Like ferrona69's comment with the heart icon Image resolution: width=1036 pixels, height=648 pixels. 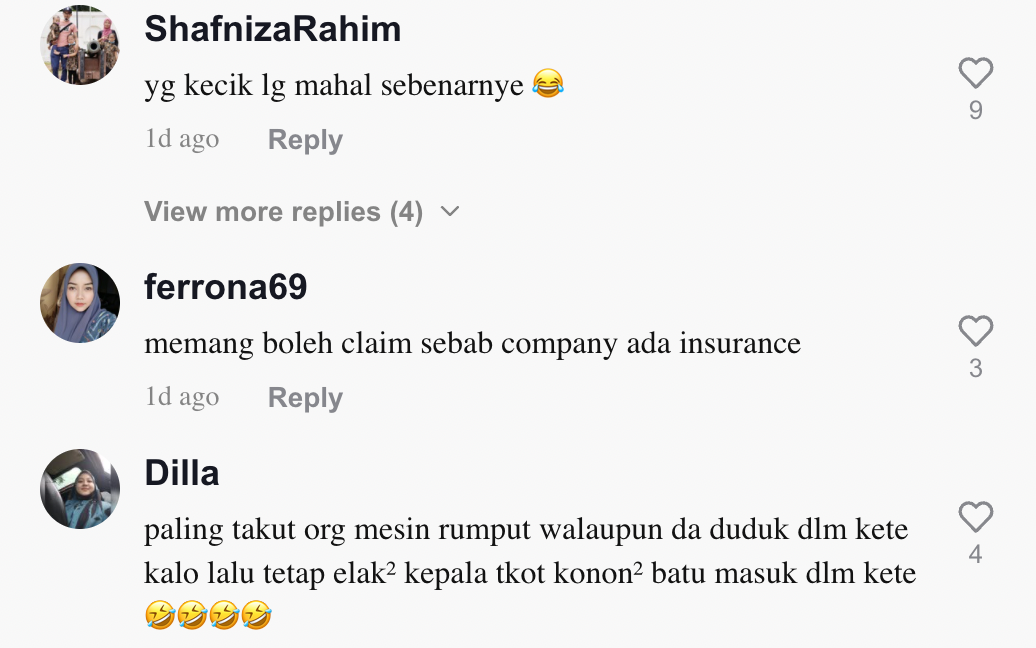click(x=976, y=331)
